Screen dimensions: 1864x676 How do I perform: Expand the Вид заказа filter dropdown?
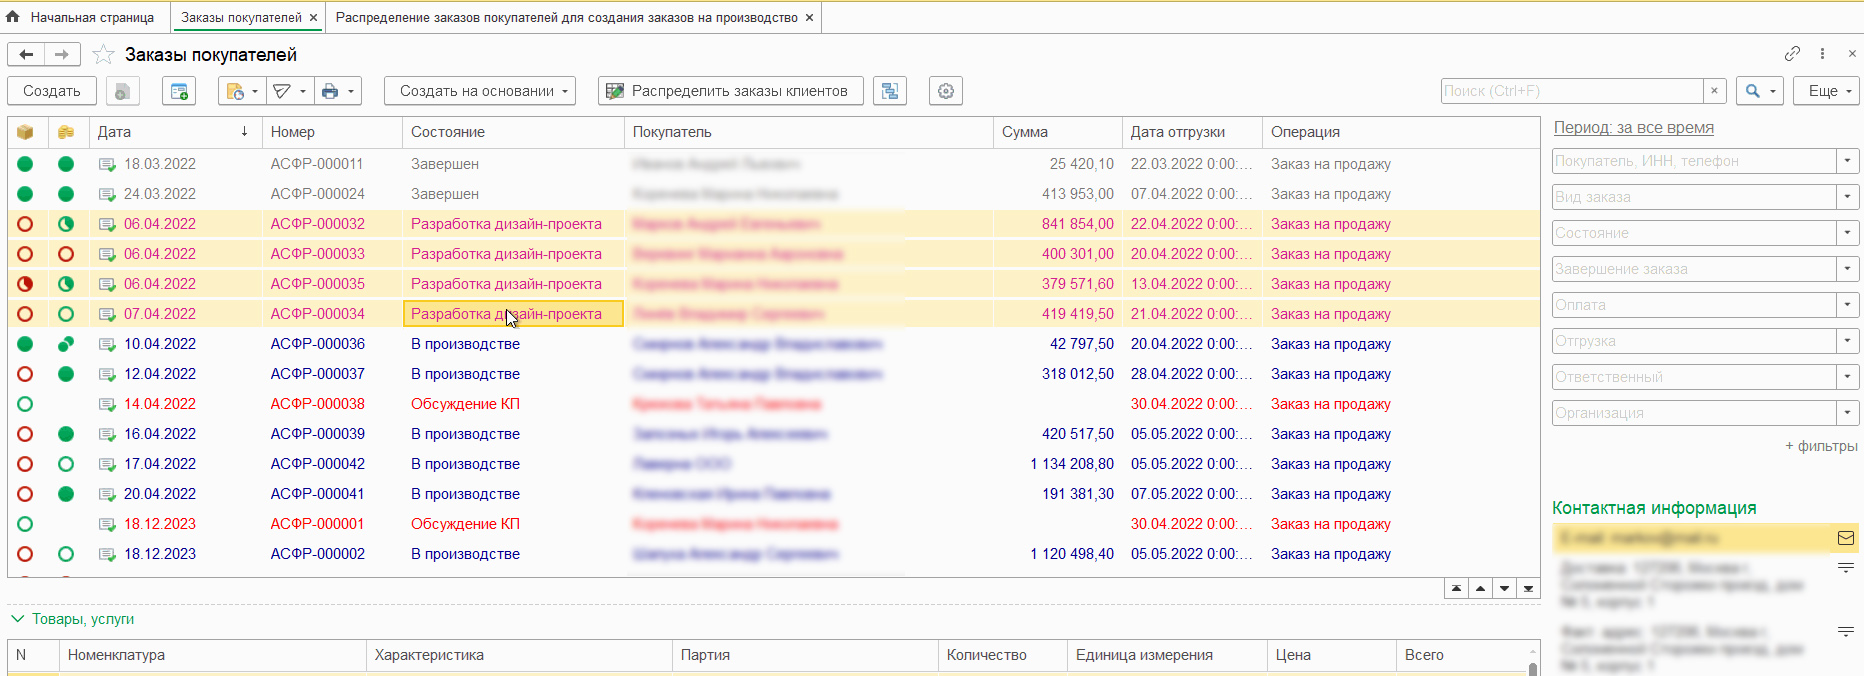click(x=1847, y=197)
